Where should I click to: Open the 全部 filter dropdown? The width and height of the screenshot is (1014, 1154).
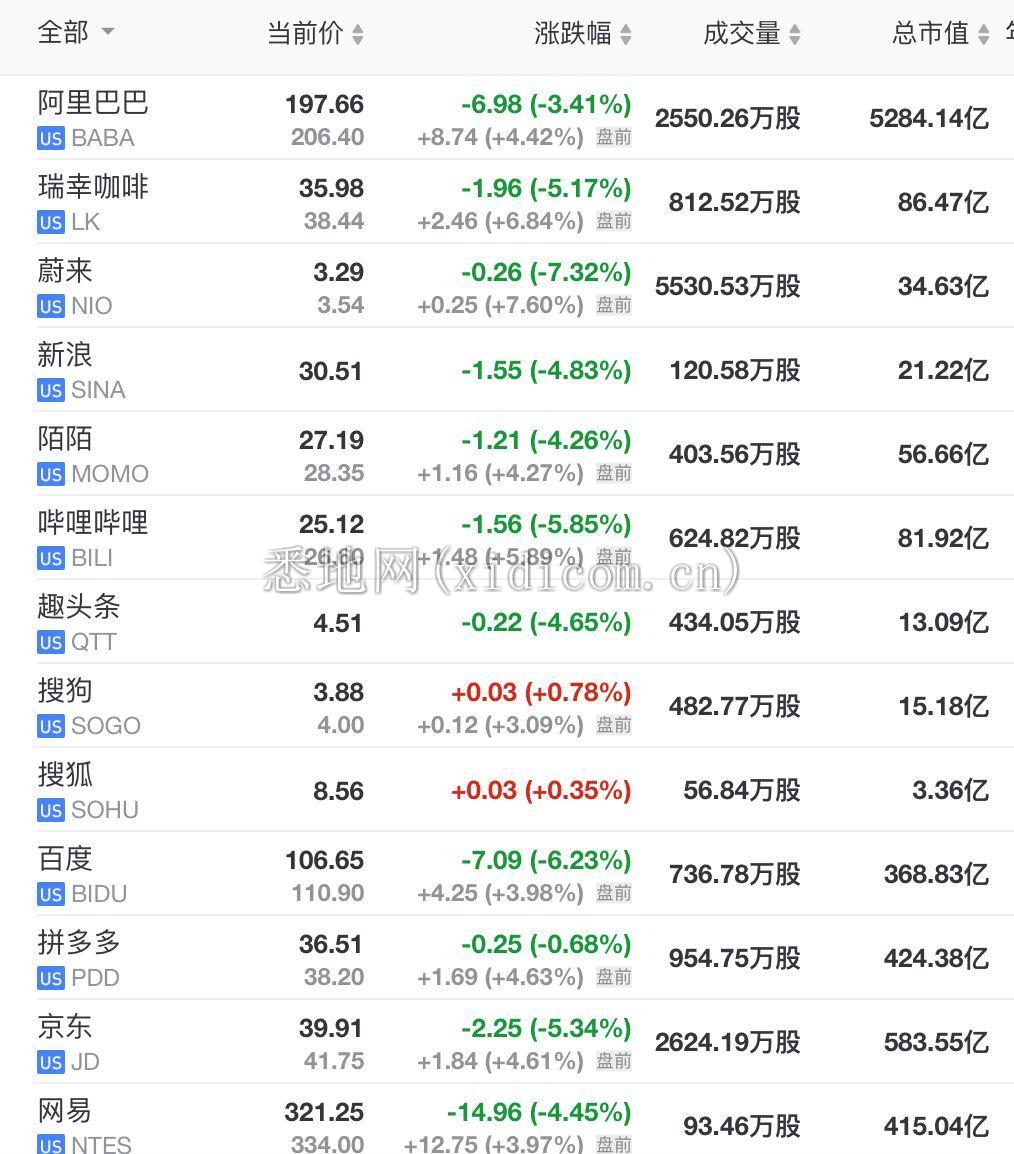click(76, 32)
